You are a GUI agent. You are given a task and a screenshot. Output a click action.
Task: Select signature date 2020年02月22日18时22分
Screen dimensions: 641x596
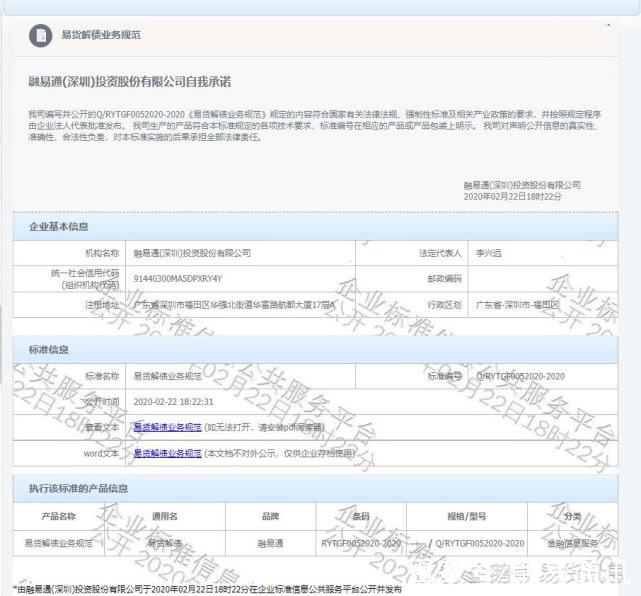click(513, 197)
